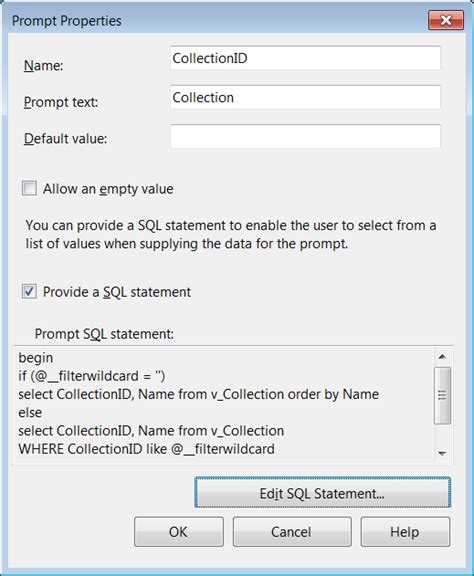
Task: Close the Prompt Properties dialog
Action: 446,20
